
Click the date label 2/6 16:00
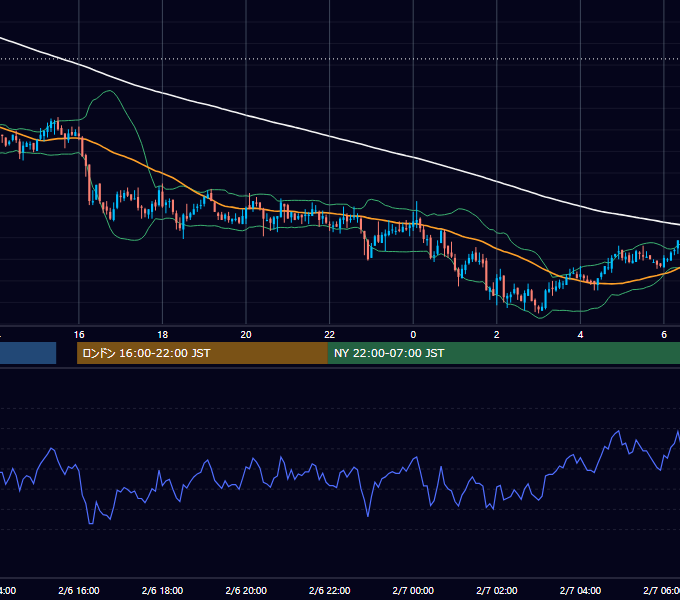click(79, 590)
